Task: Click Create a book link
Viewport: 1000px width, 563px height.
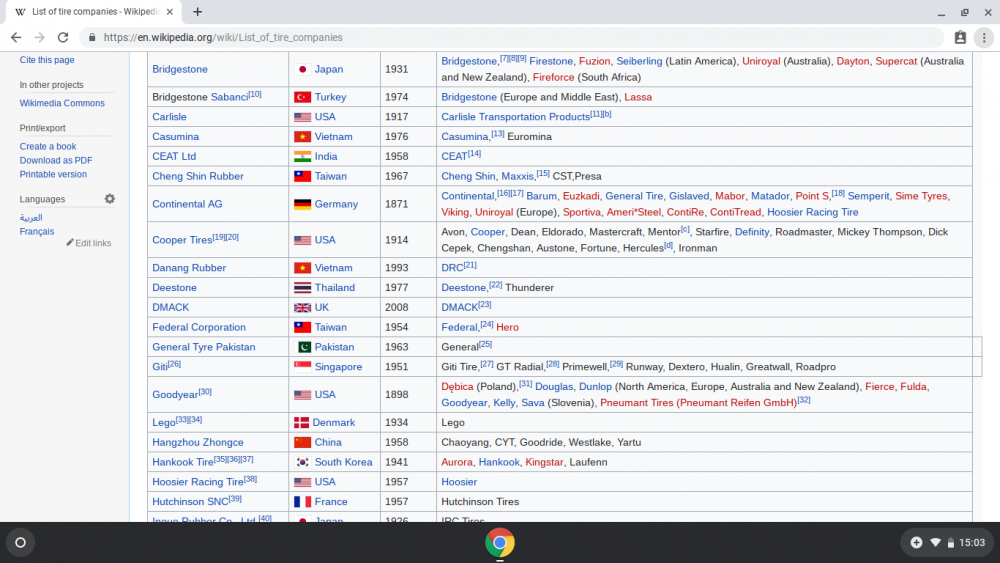Action: (48, 147)
